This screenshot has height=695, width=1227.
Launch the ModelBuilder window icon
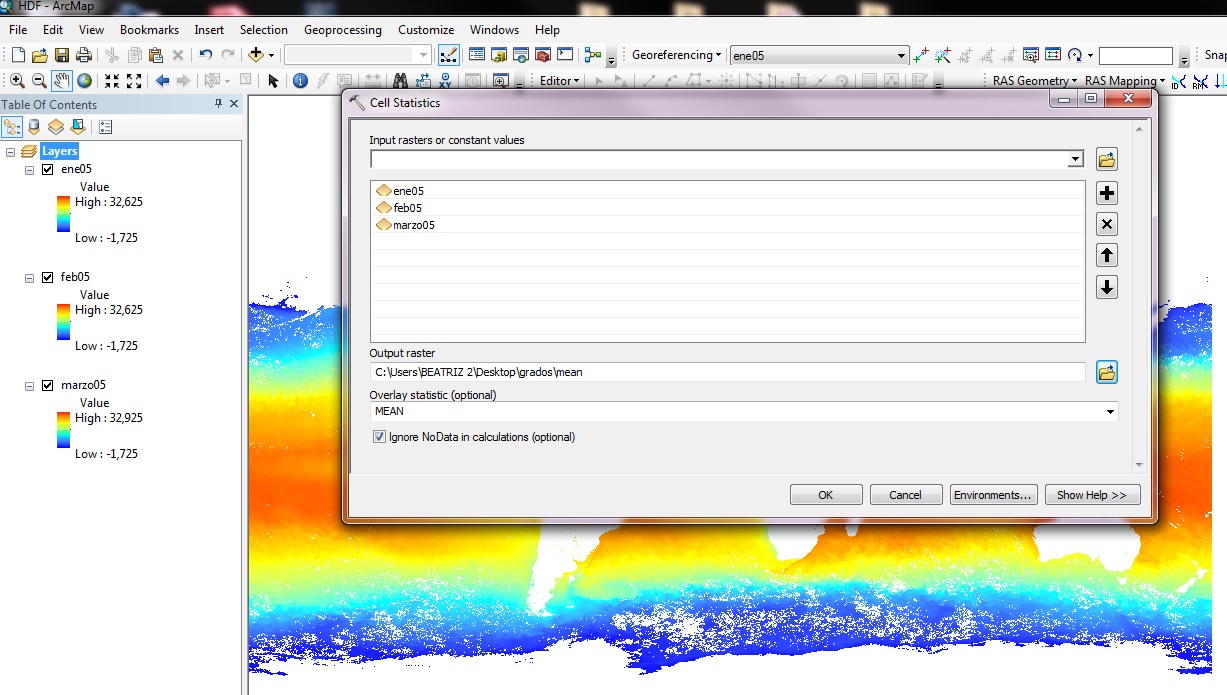593,55
